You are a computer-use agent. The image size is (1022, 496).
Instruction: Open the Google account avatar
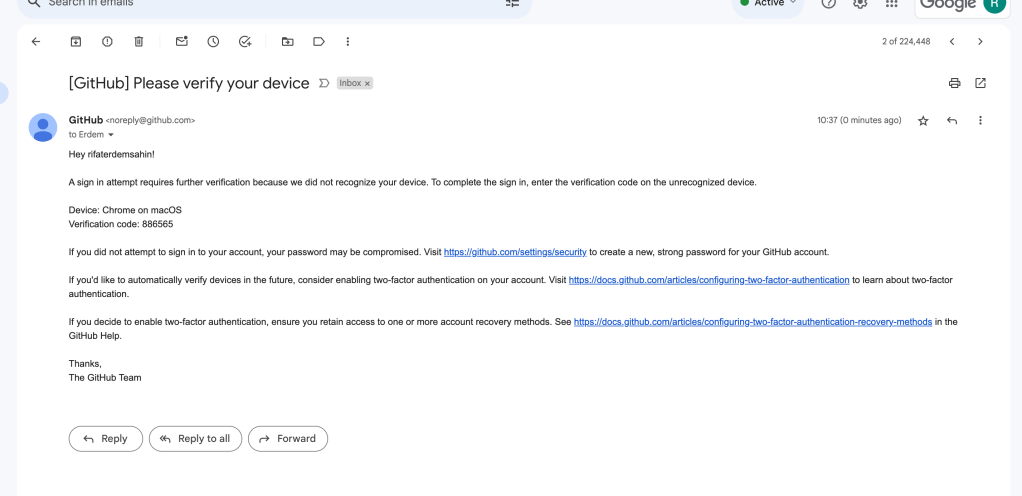(995, 5)
